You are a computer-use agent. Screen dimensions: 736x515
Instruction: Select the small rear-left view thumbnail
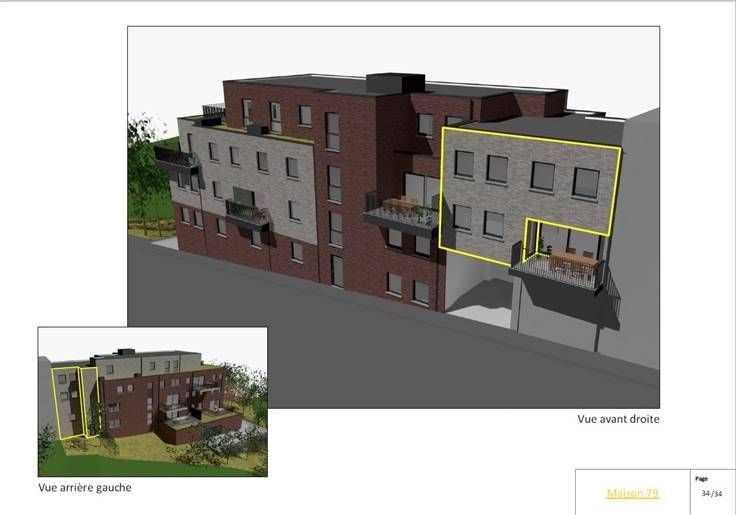[152, 401]
